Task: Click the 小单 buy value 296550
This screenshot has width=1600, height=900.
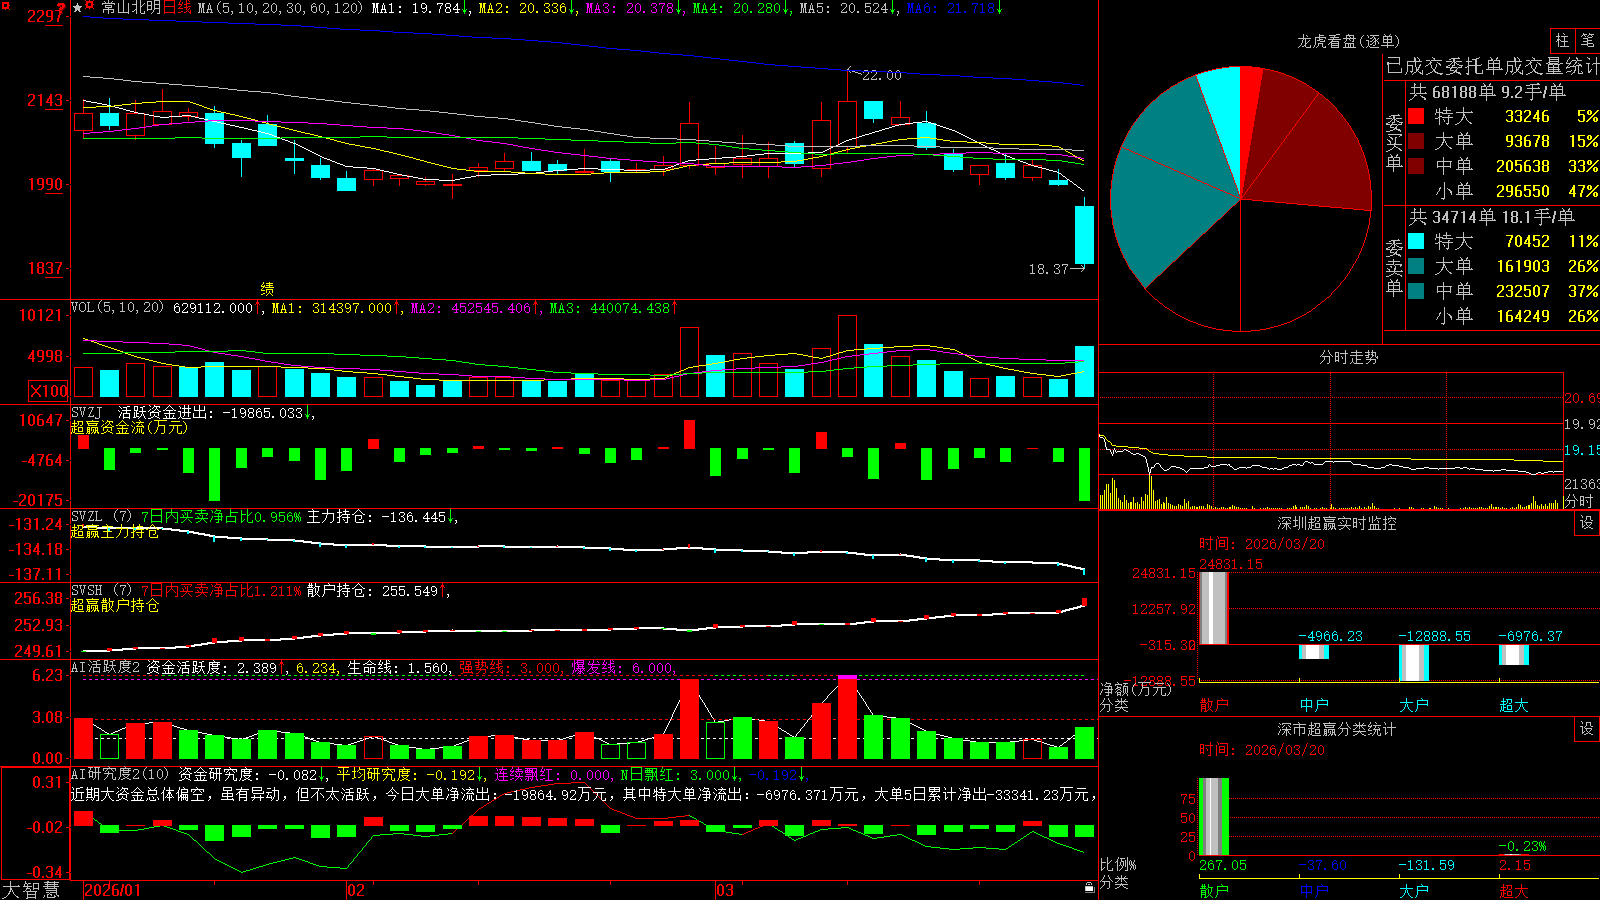Action: point(1522,191)
